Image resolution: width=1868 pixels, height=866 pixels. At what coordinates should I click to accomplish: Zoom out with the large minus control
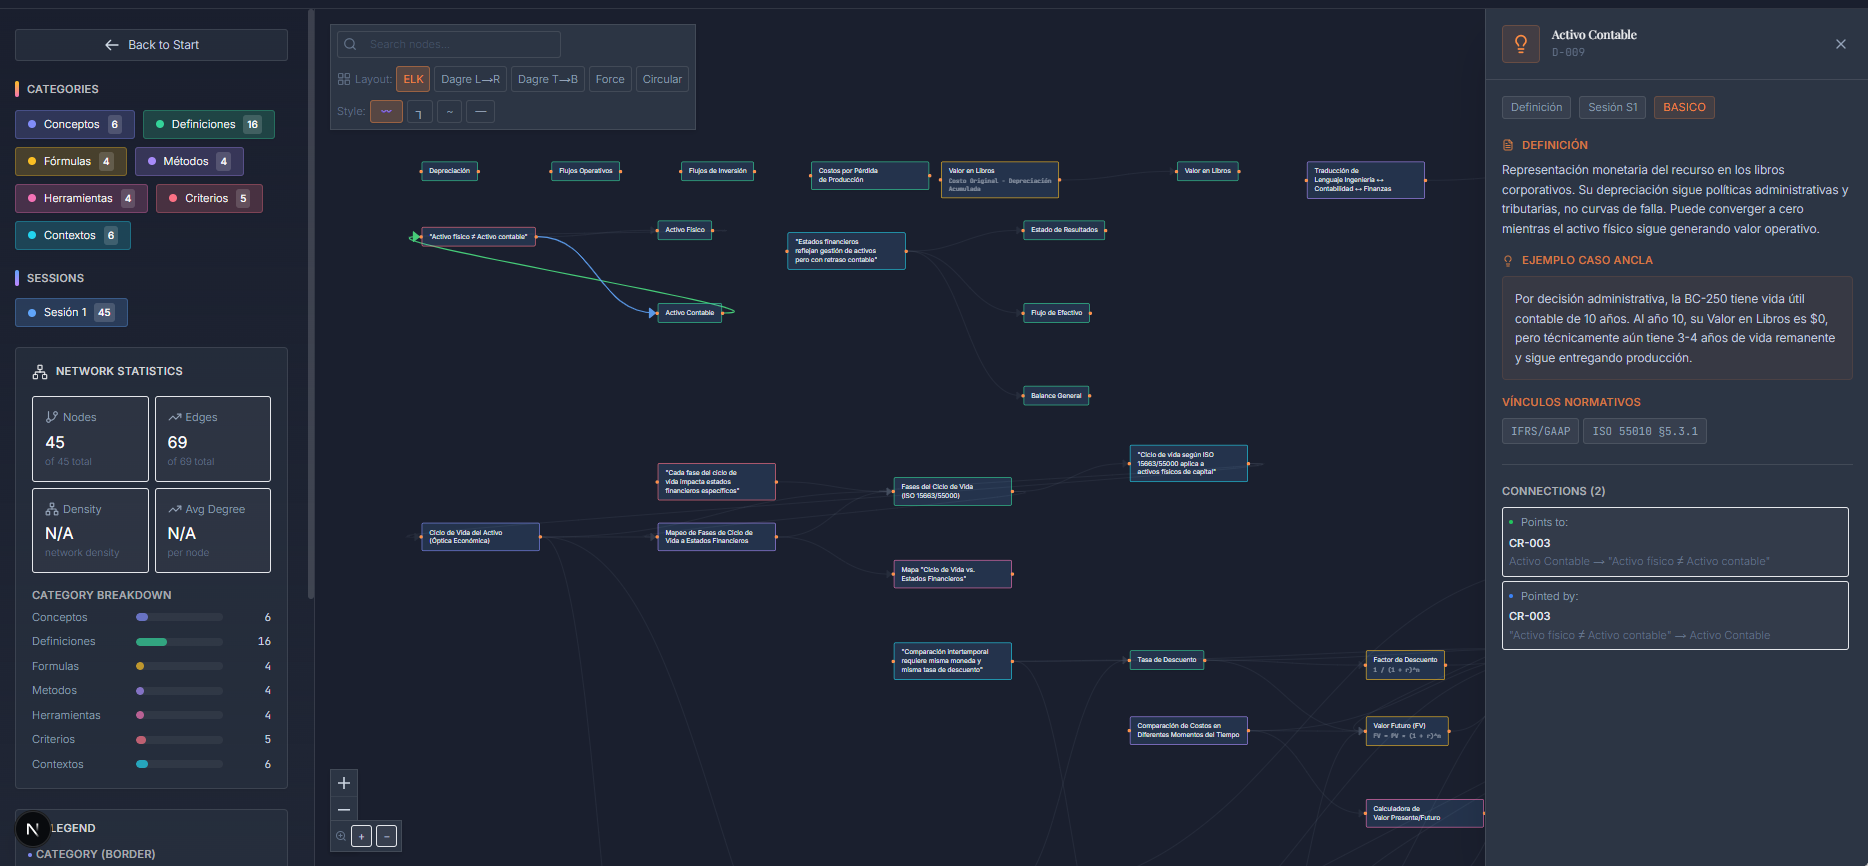(x=344, y=809)
